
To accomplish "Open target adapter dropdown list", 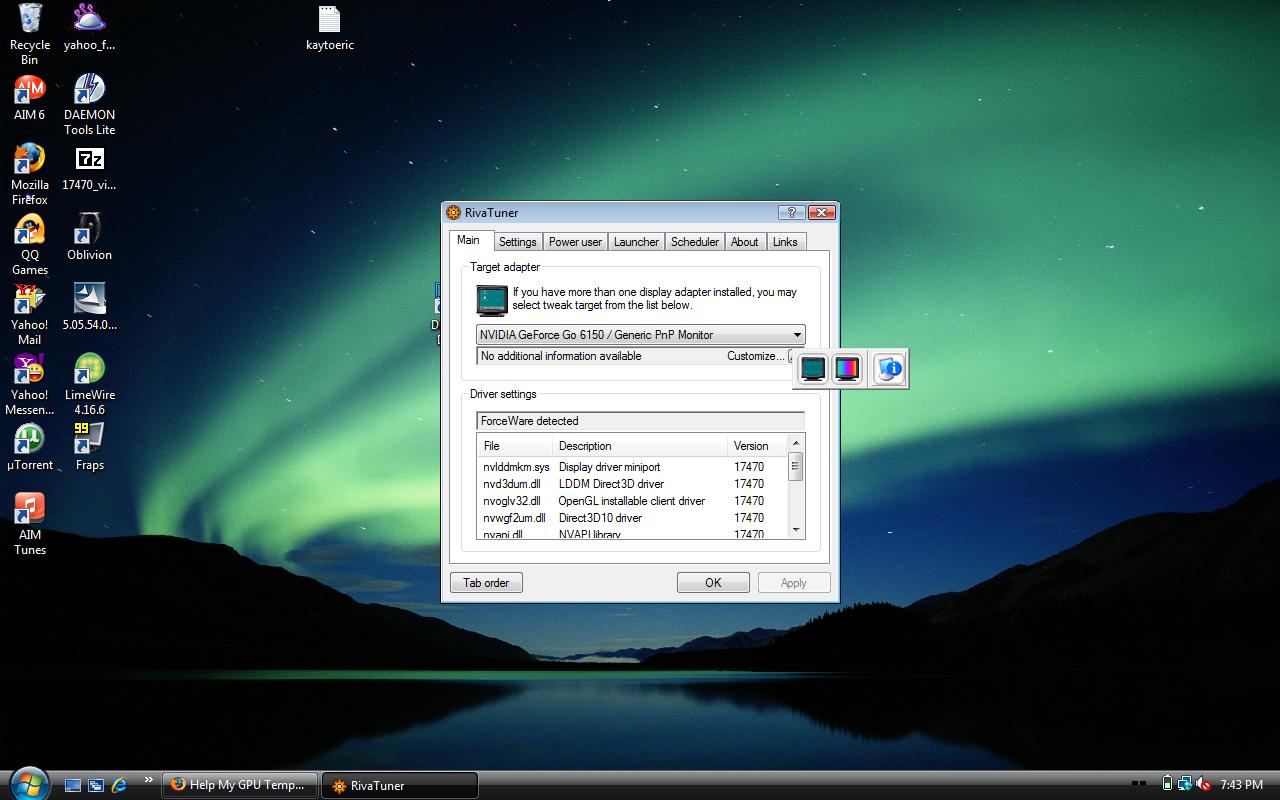I will click(796, 335).
